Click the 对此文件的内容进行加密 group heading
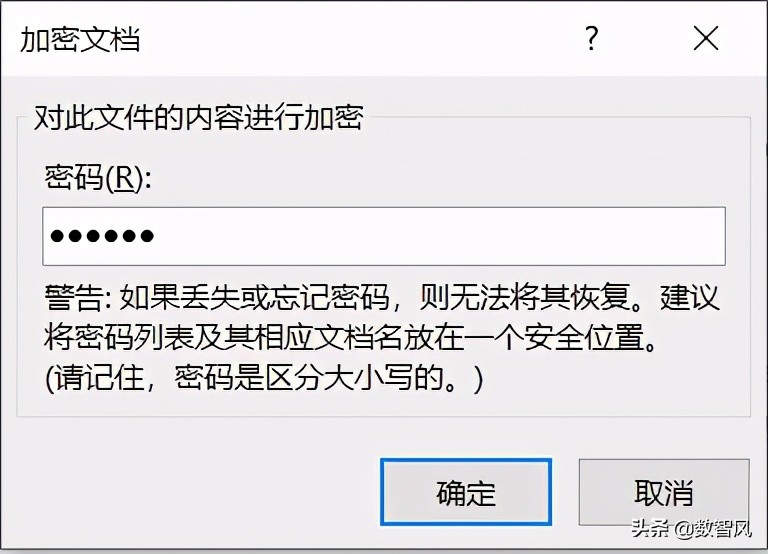The image size is (768, 554). pos(198,118)
